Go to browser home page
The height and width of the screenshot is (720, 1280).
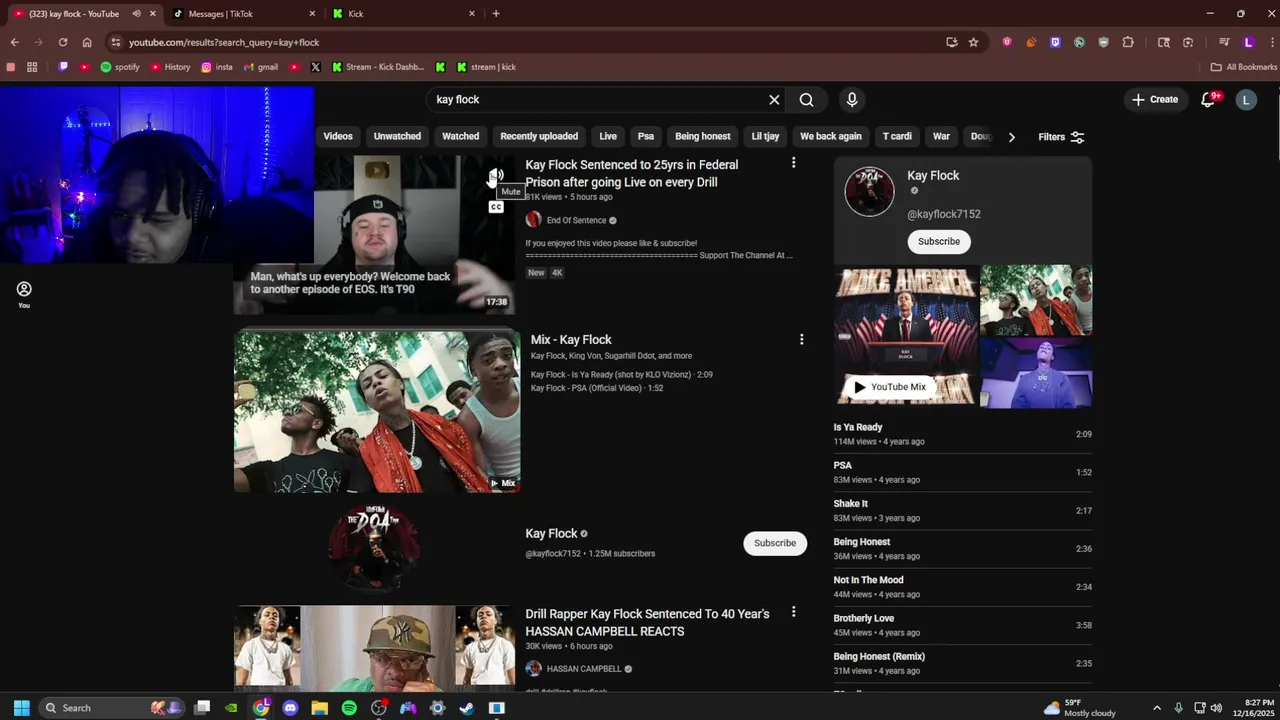pos(87,42)
